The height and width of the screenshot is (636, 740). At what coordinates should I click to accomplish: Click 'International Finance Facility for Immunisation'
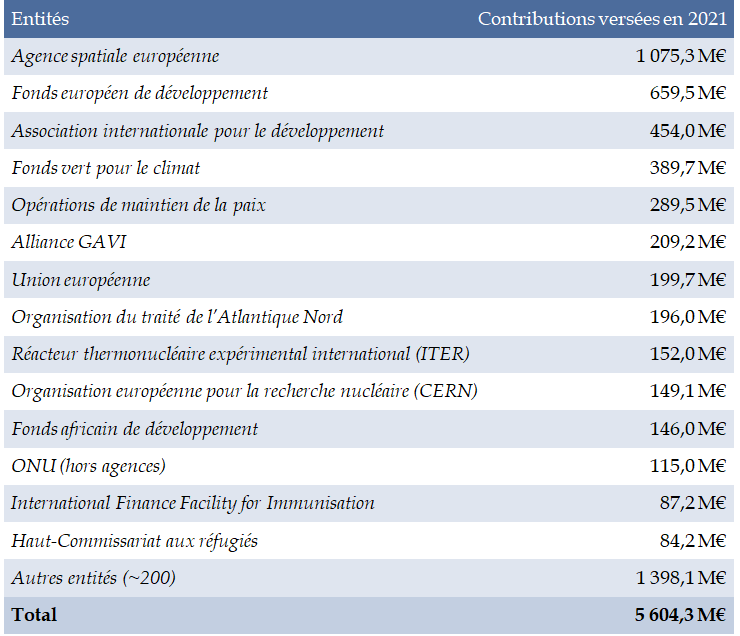tap(193, 503)
